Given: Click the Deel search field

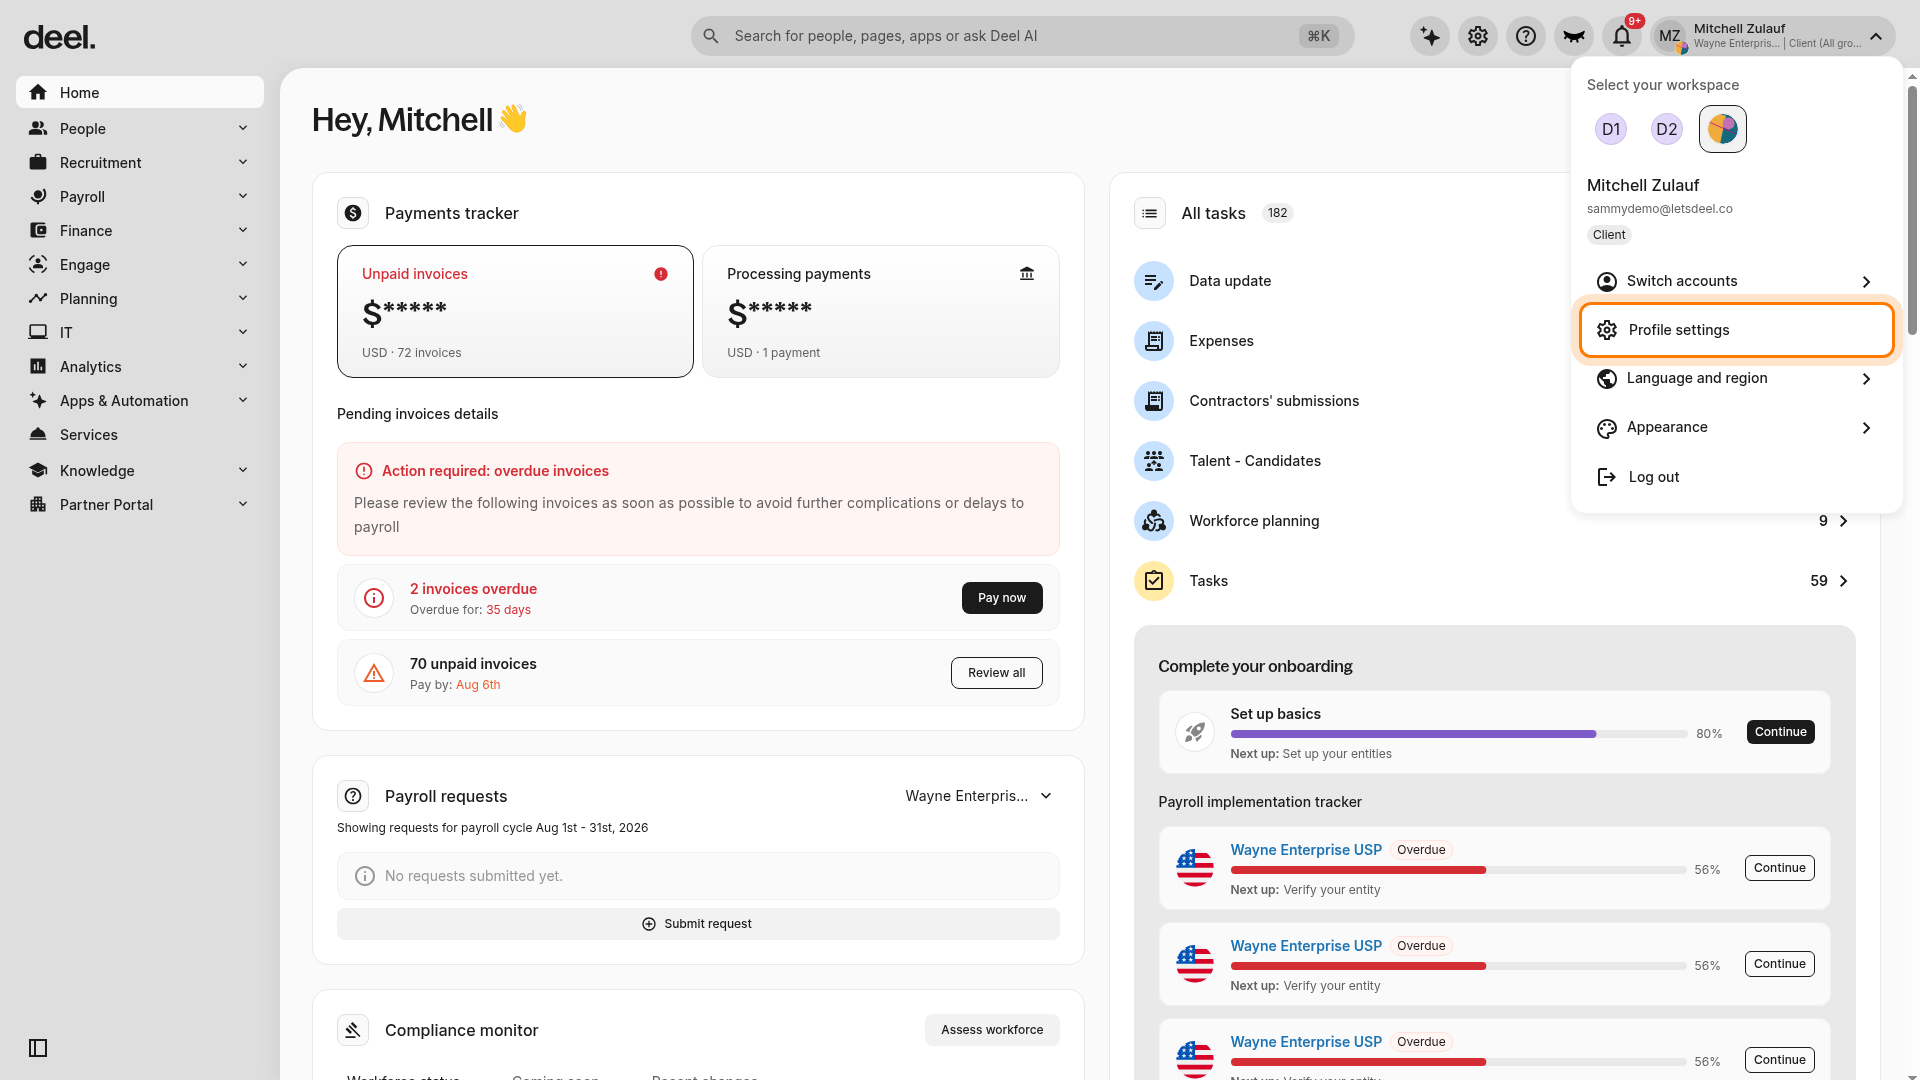Looking at the screenshot, I should 1022,36.
